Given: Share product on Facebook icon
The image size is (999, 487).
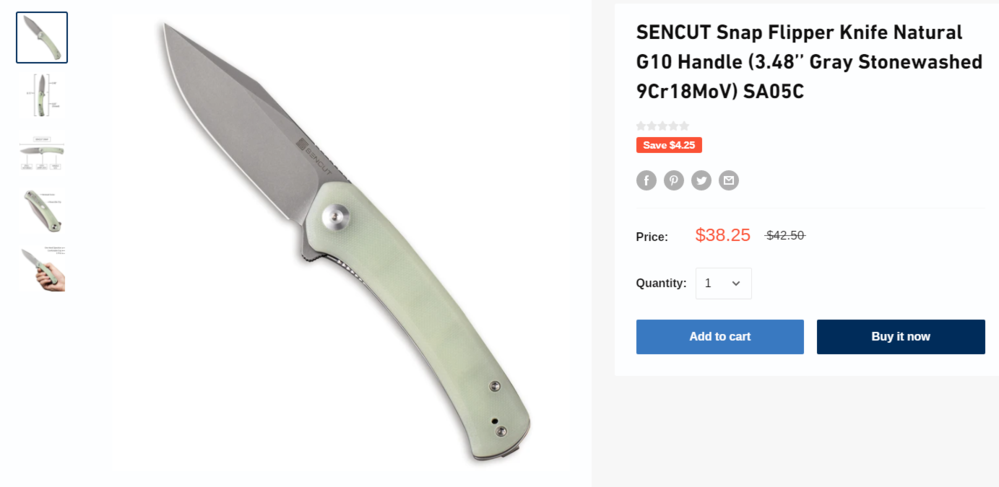Looking at the screenshot, I should [x=646, y=180].
